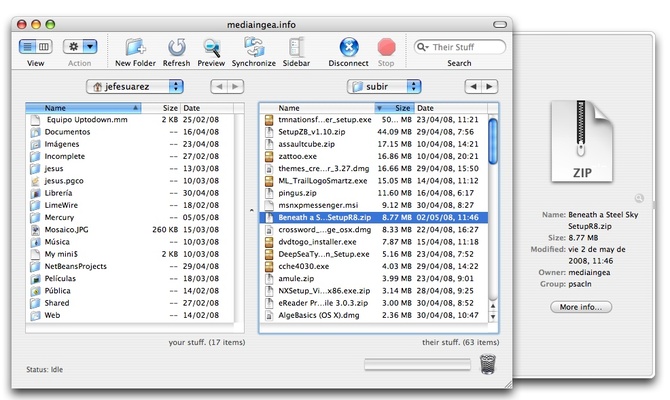This screenshot has width=670, height=400.
Task: Go forward in remote pane history
Action: click(490, 86)
